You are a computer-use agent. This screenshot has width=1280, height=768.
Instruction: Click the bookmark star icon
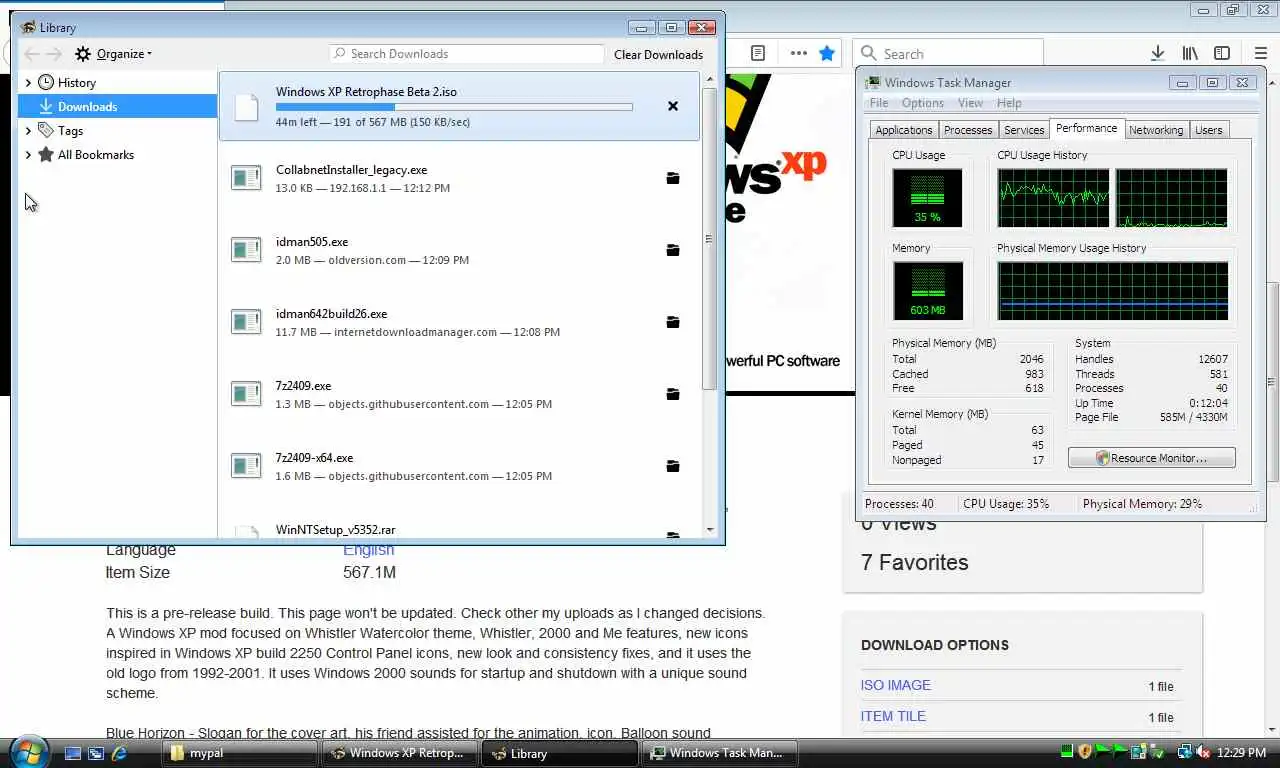pos(827,53)
